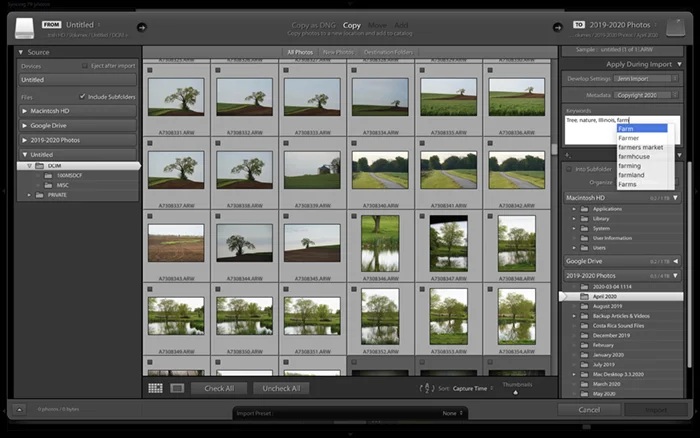This screenshot has width=700, height=438.
Task: Click the rotate sort direction icon
Action: point(427,388)
